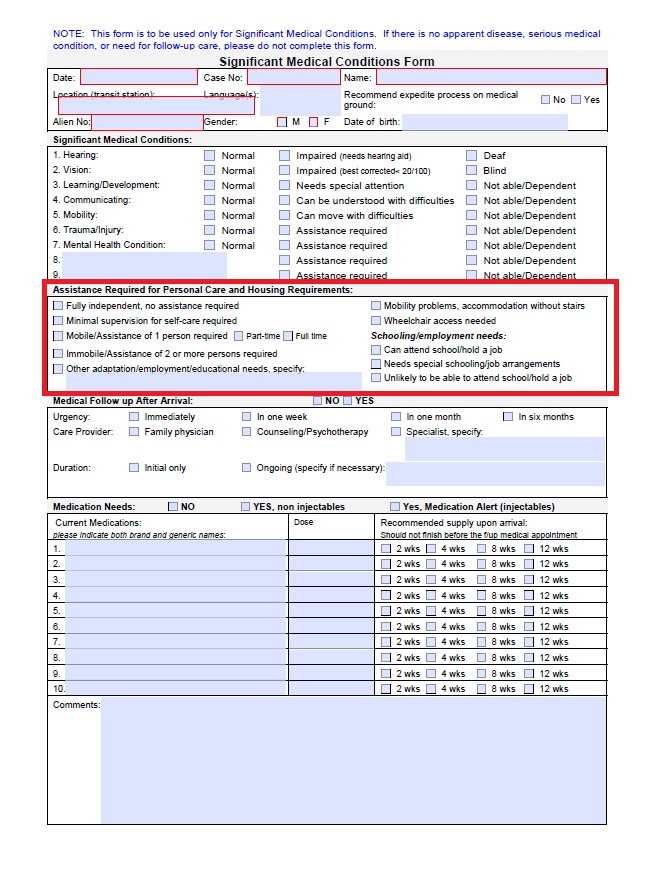Mark Medication Needs as NO
The image size is (671, 869).
tap(173, 507)
